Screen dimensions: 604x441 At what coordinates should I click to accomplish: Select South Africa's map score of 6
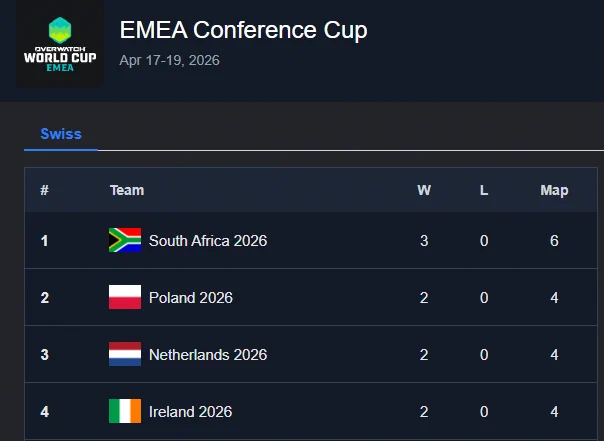tap(554, 241)
